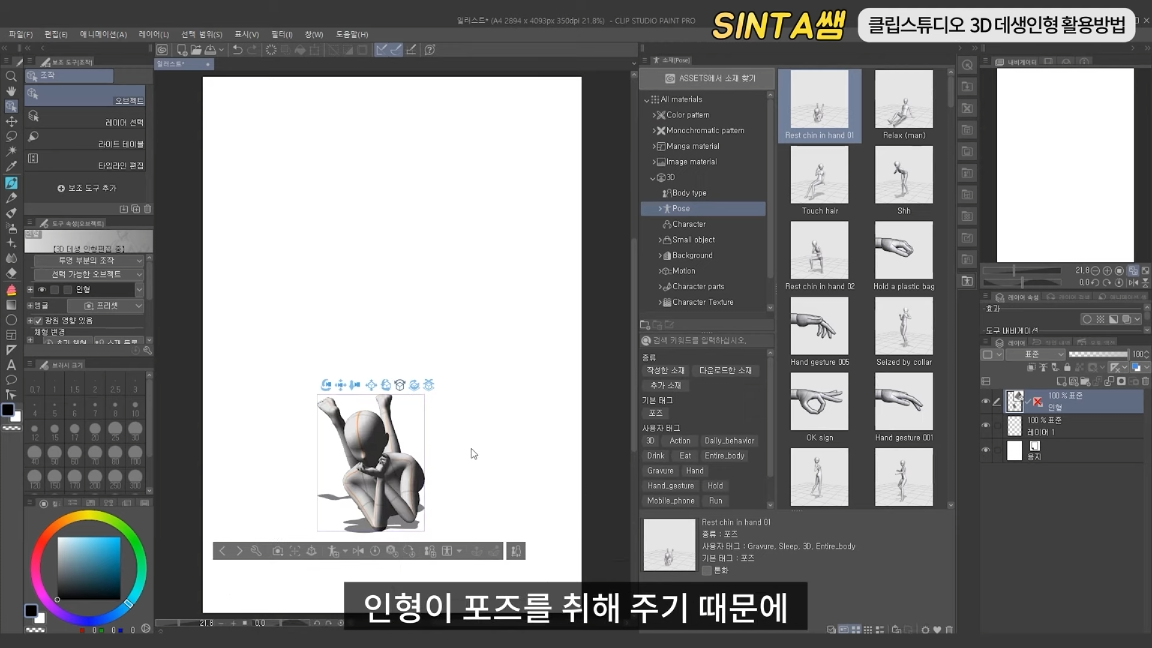Open 도움말(H) menu
Screen dimensions: 1152x648
[352, 35]
